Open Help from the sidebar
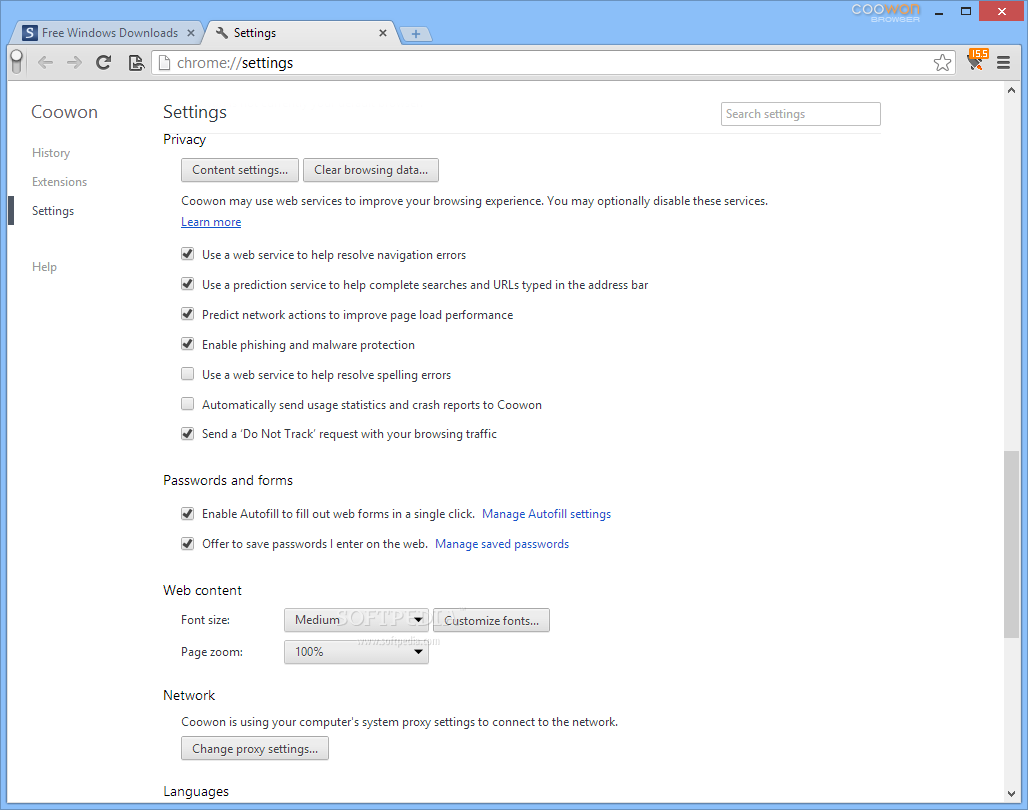 tap(45, 267)
